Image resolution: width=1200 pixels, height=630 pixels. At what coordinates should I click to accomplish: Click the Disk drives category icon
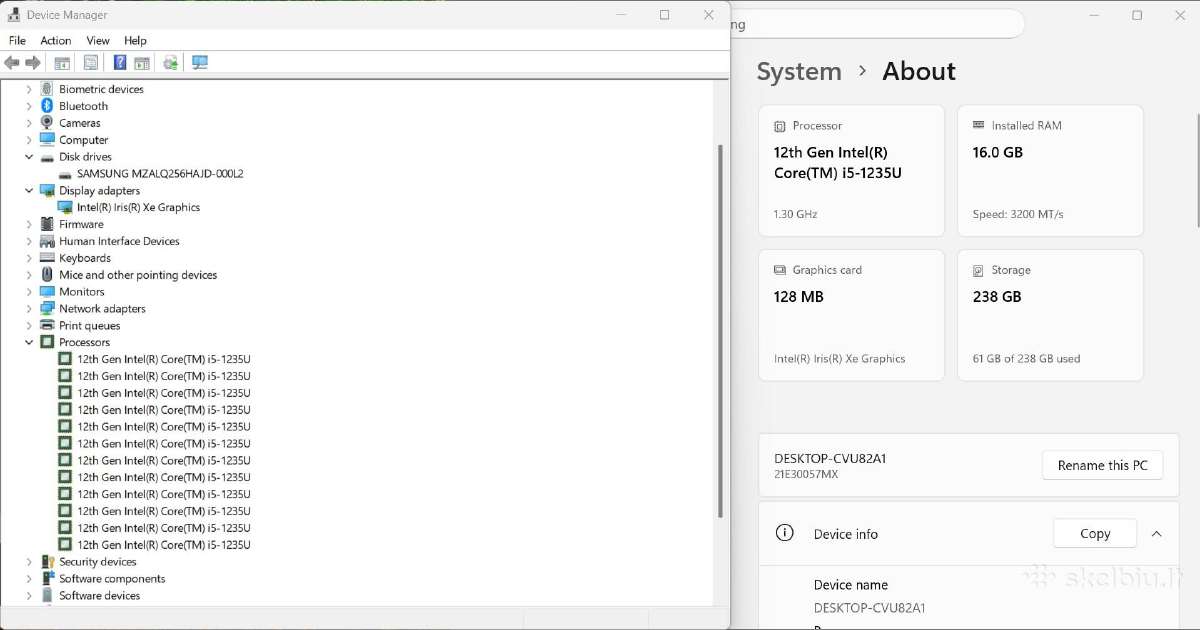[47, 157]
